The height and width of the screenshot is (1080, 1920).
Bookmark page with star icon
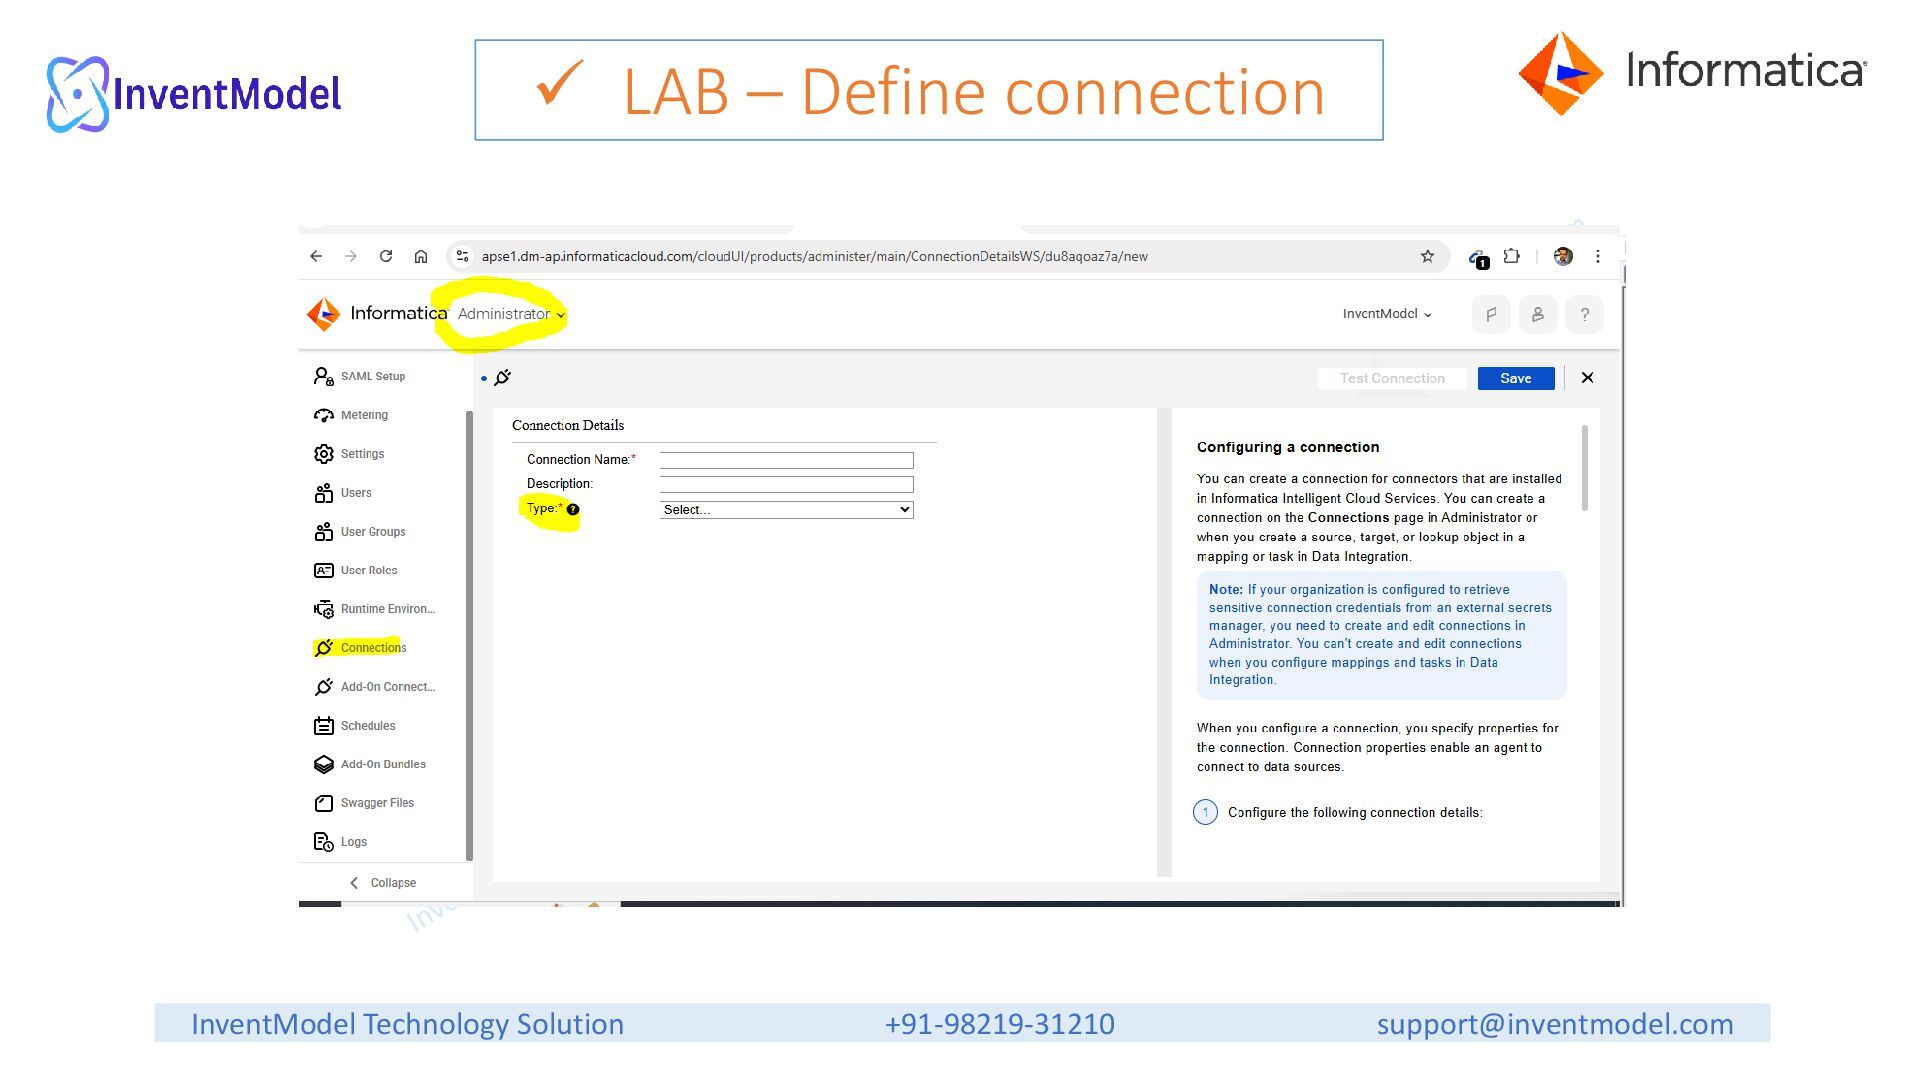[x=1428, y=257]
